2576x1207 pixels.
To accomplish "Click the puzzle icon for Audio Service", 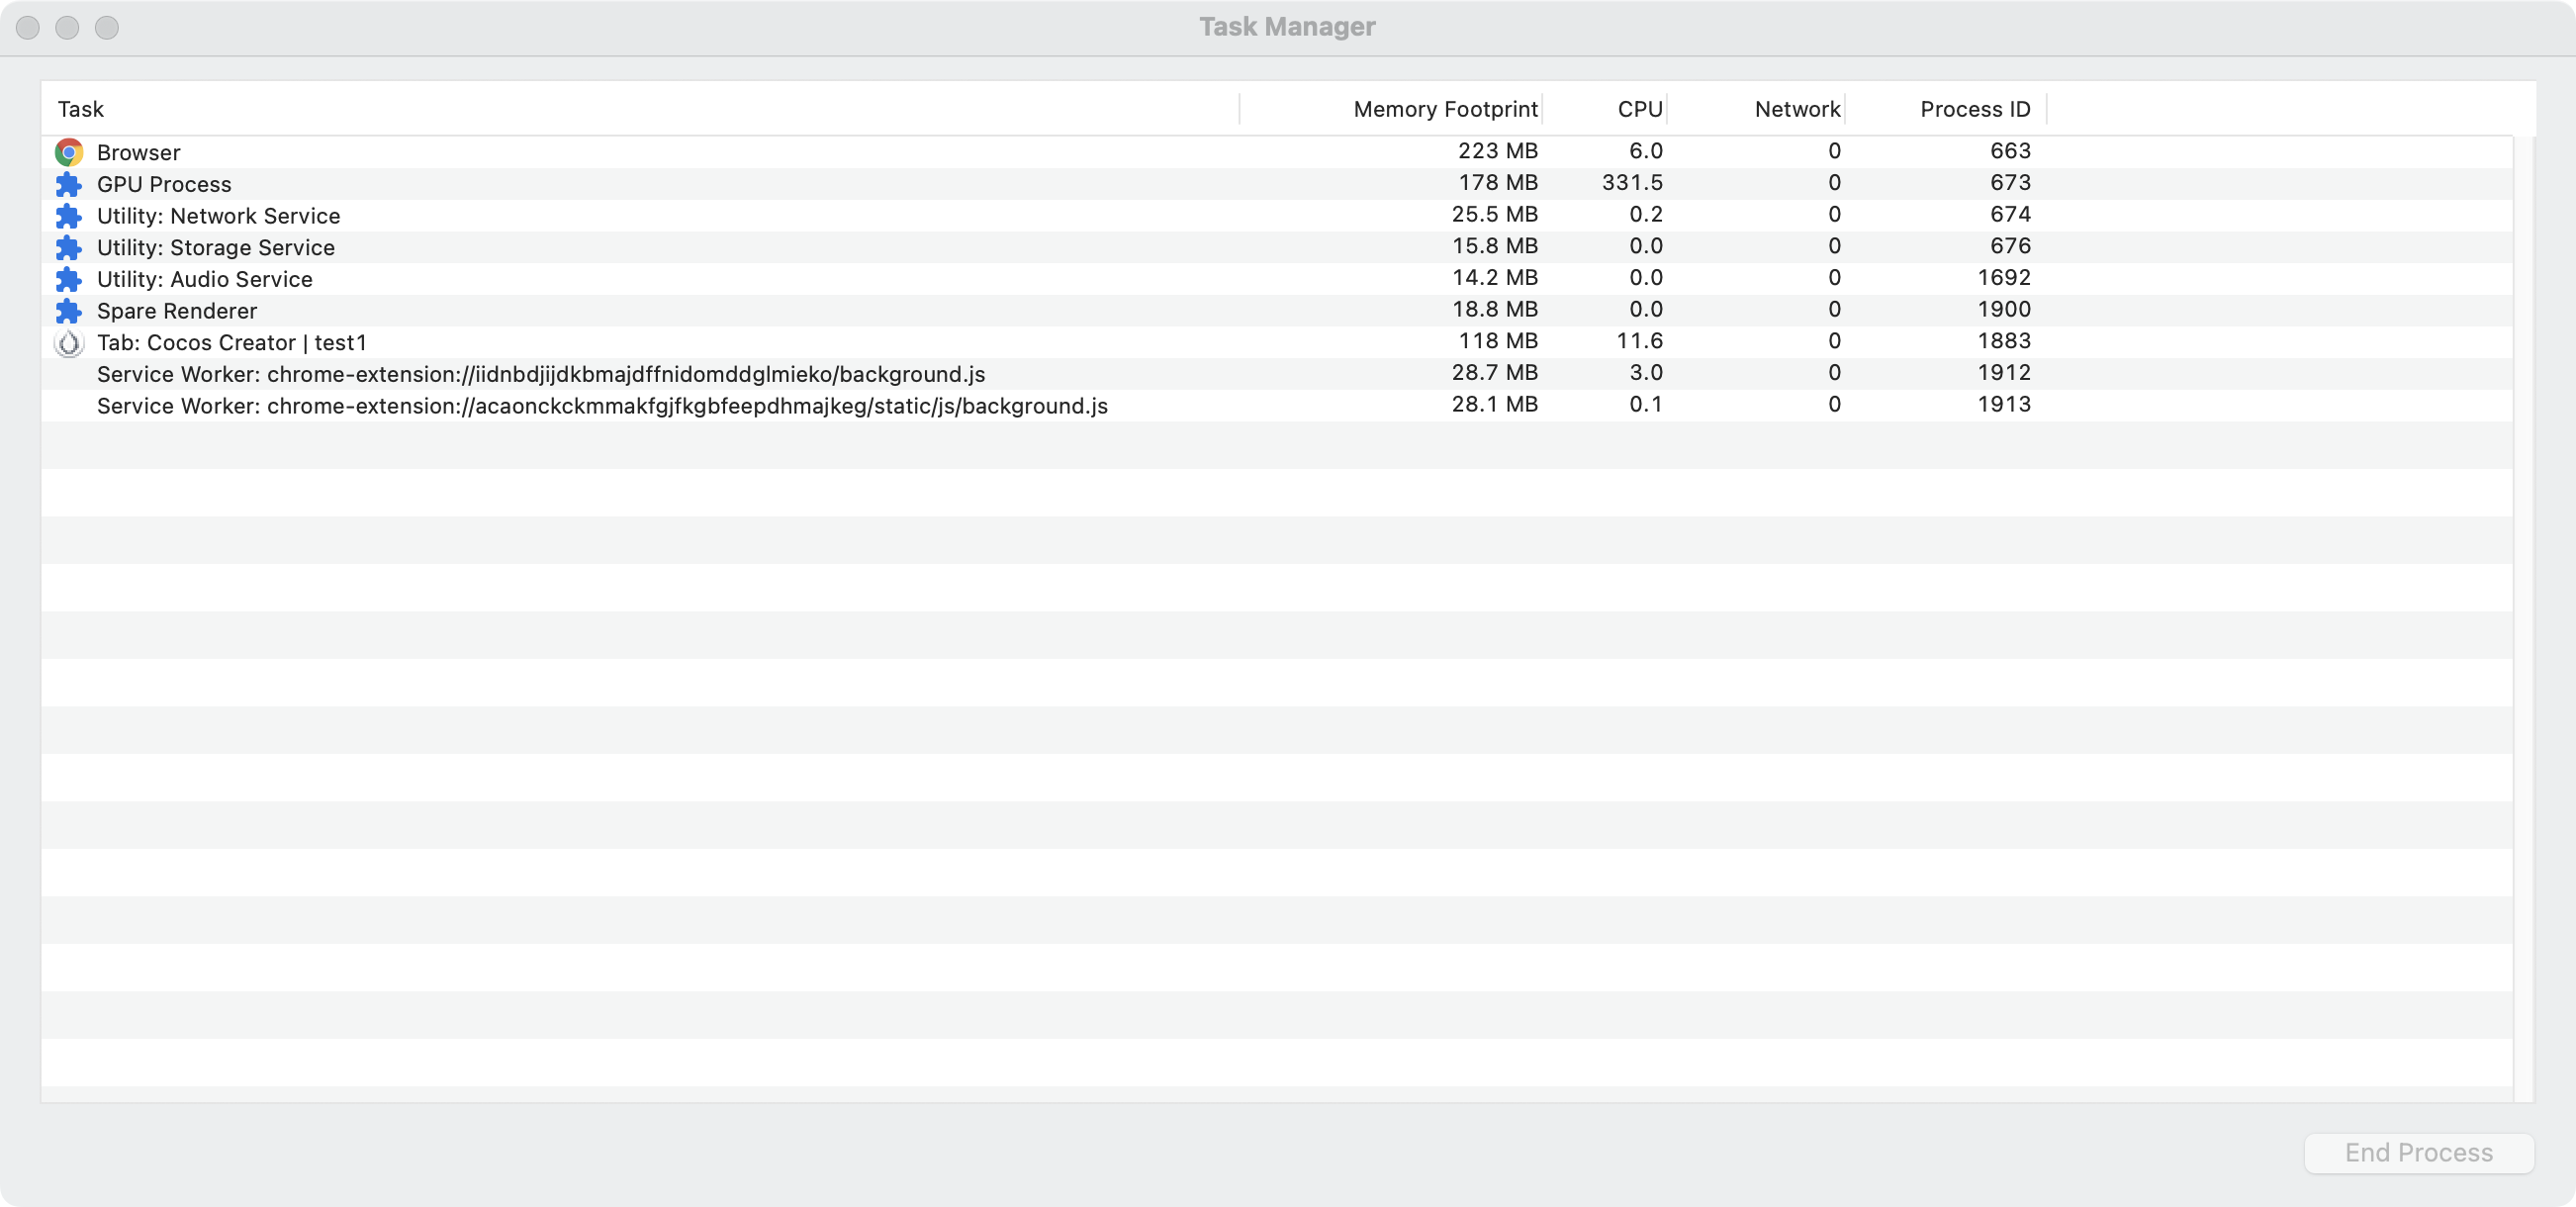I will 68,279.
